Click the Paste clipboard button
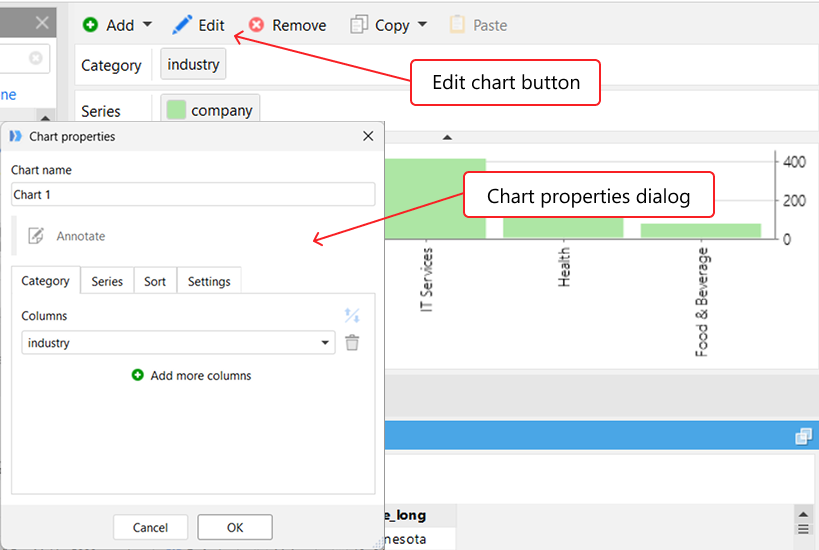Image resolution: width=819 pixels, height=550 pixels. [478, 25]
